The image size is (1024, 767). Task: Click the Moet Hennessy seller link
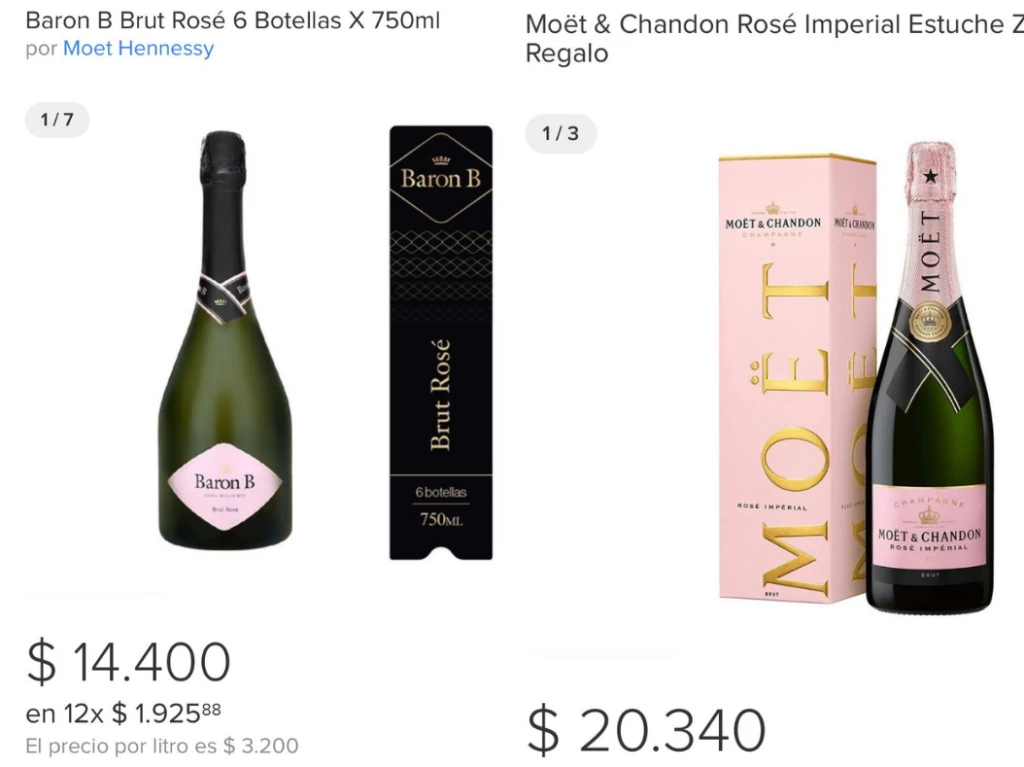pos(138,48)
